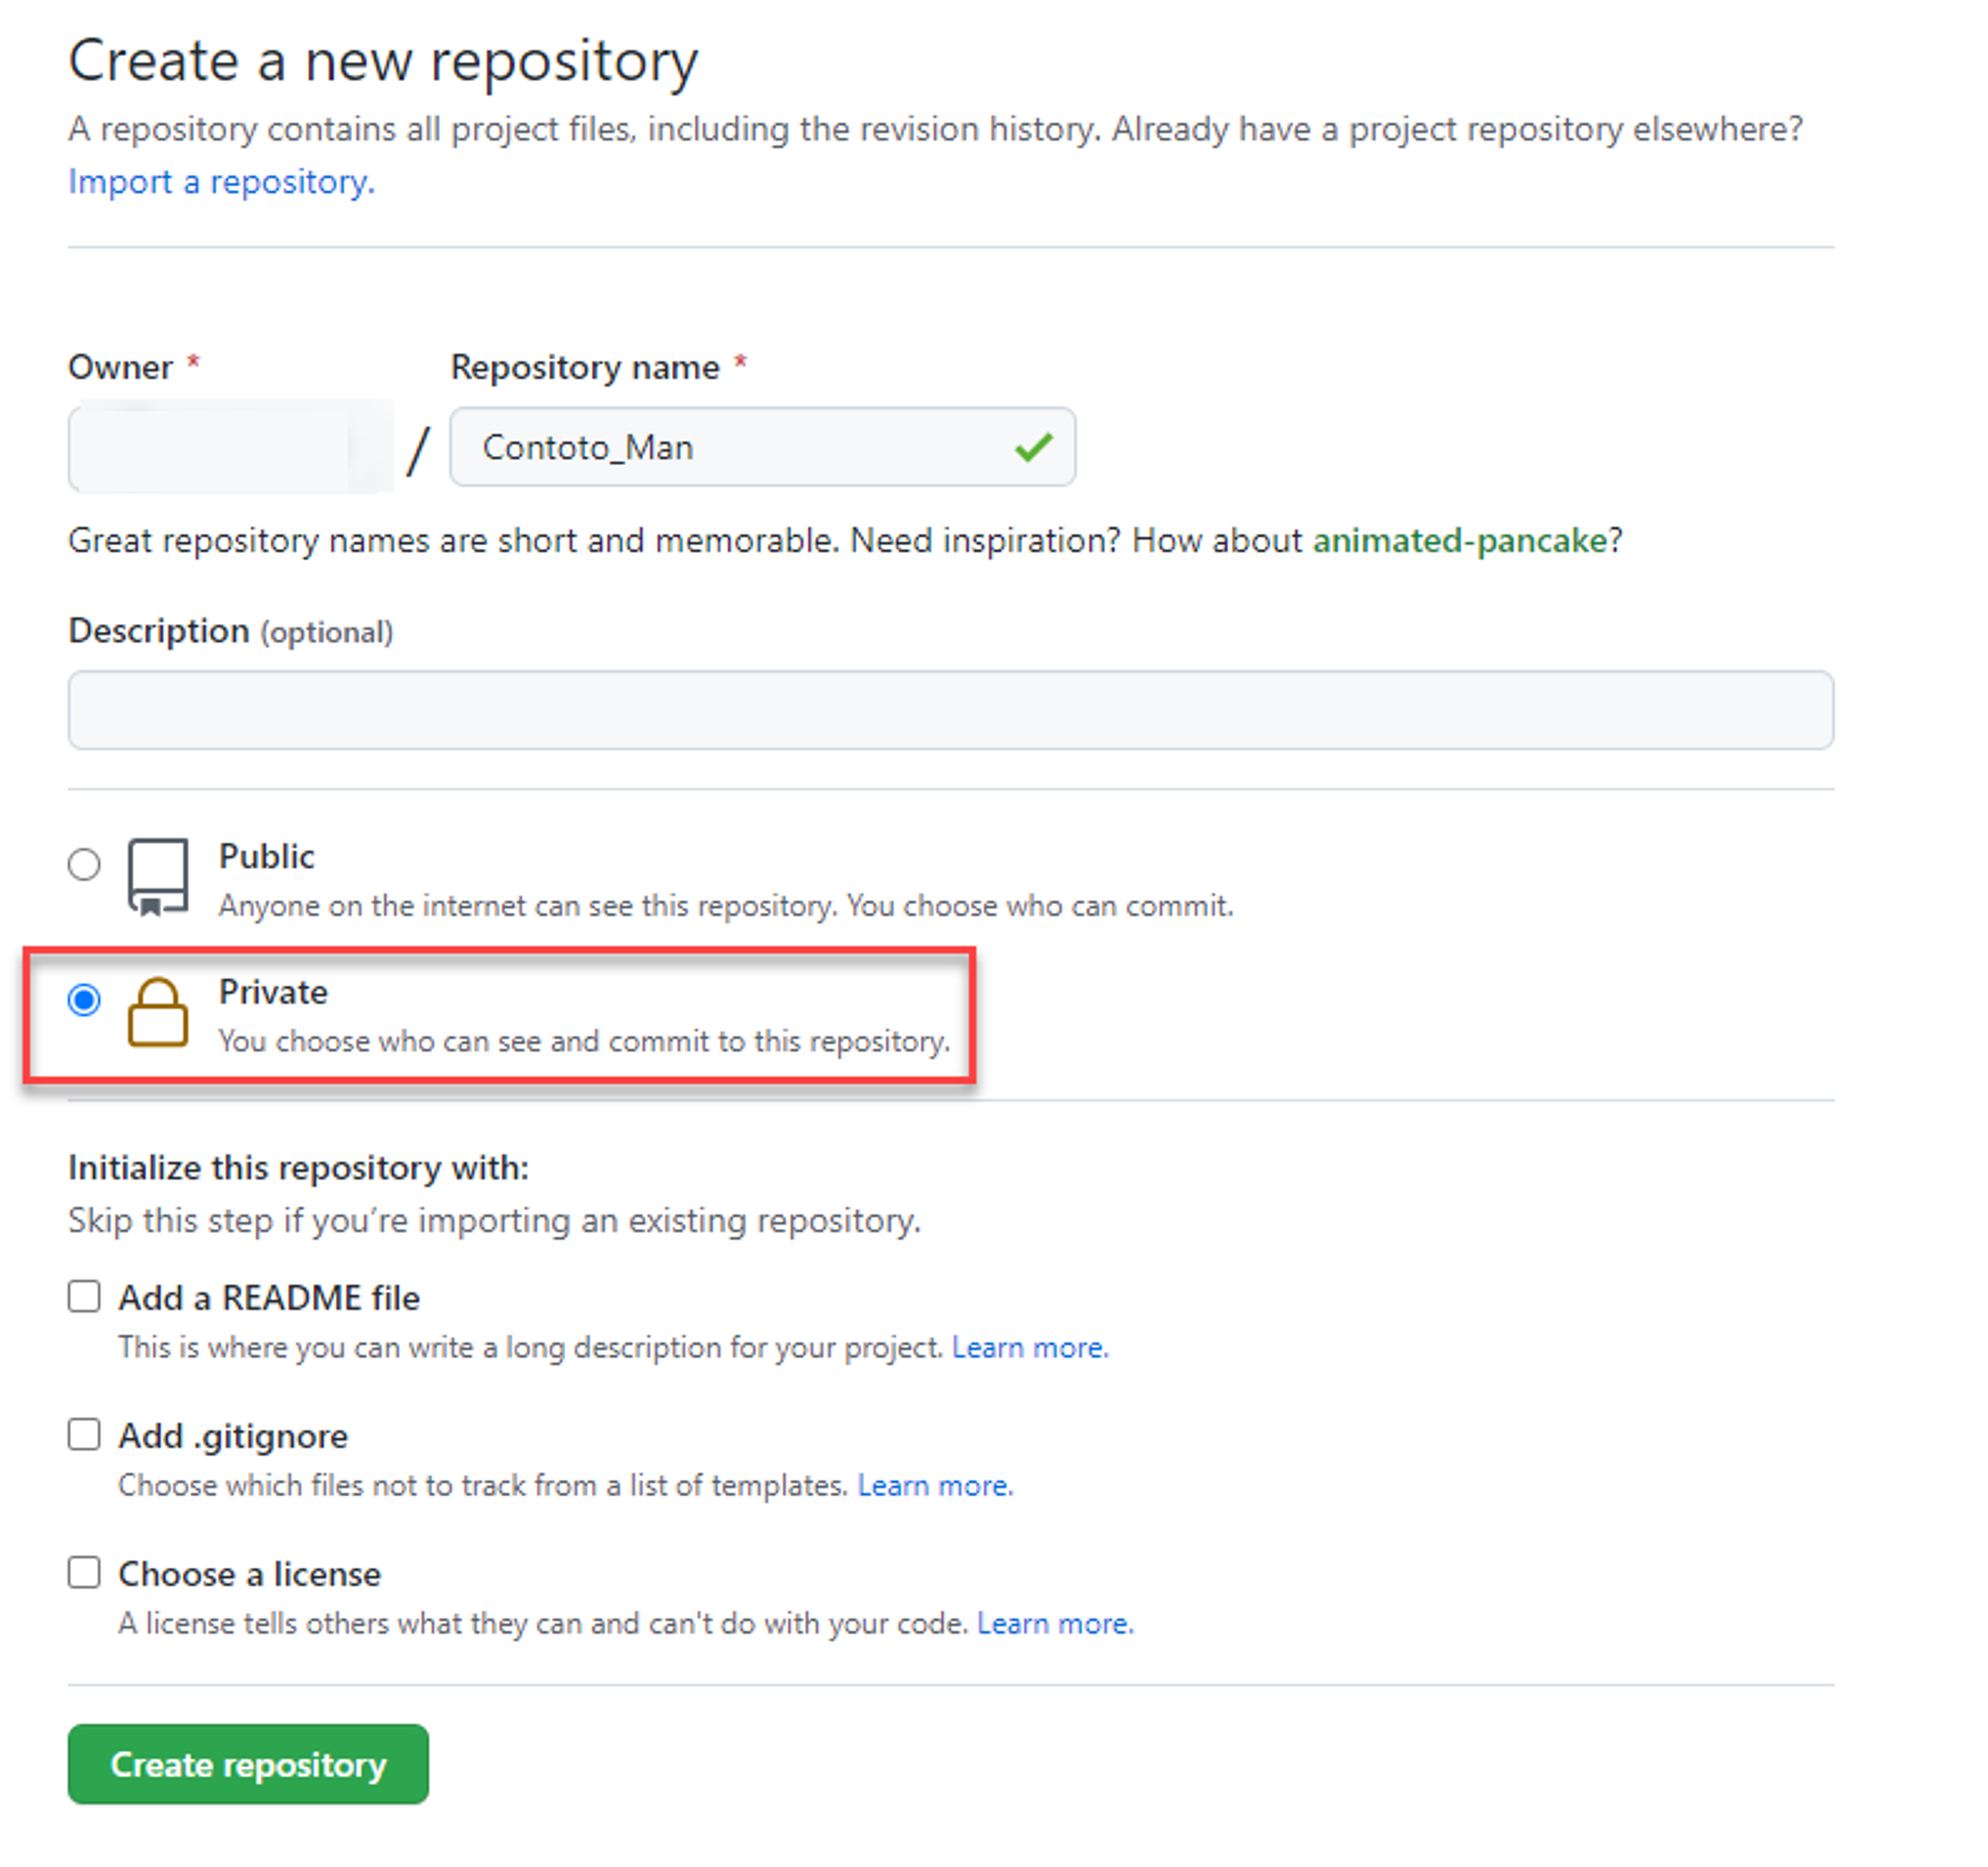
Task: Select the Private radio button
Action: 84,999
